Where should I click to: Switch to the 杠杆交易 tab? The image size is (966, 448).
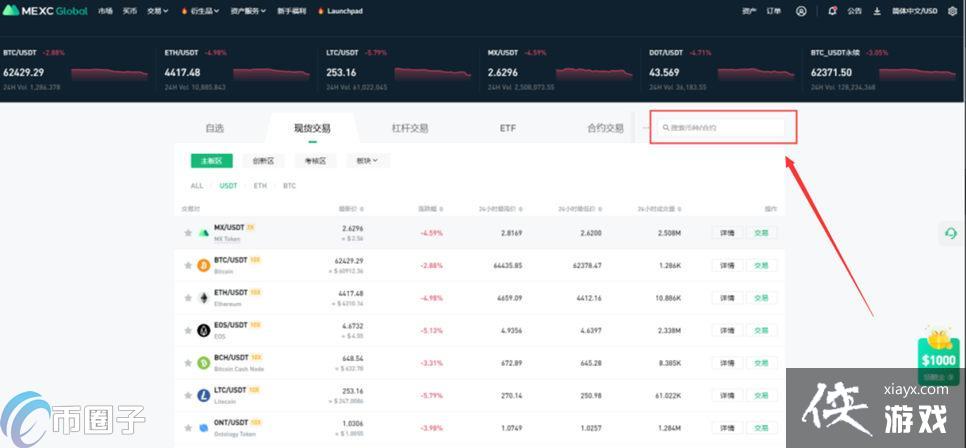pyautogui.click(x=410, y=128)
